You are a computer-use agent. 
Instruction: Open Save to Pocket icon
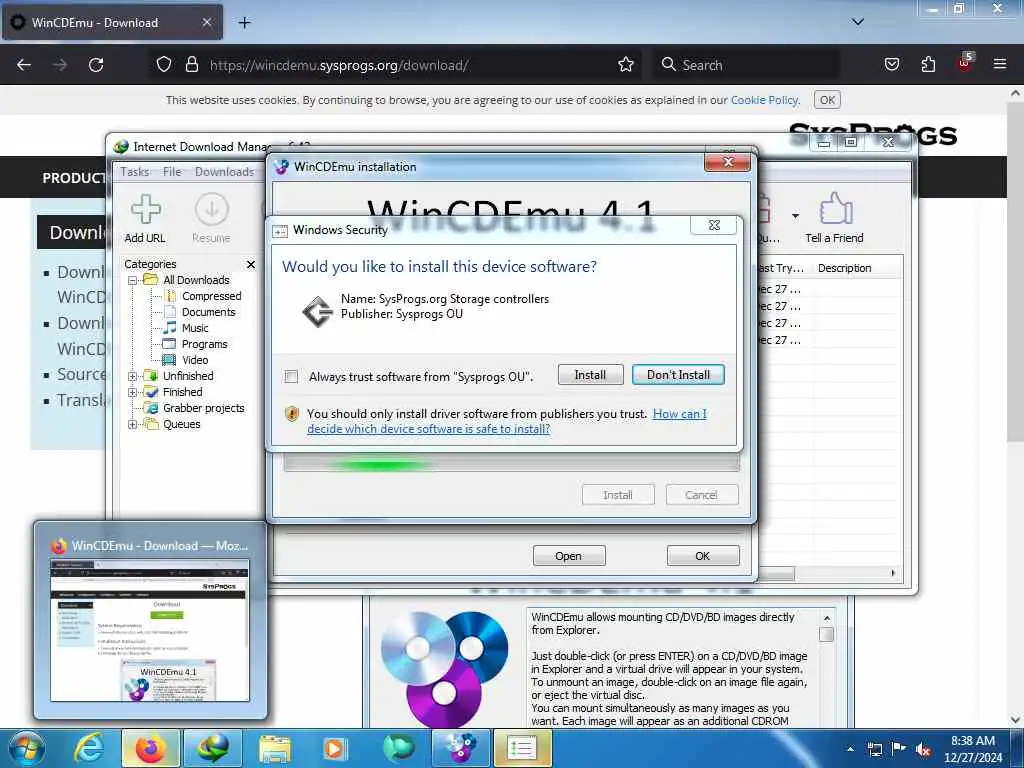[x=891, y=65]
